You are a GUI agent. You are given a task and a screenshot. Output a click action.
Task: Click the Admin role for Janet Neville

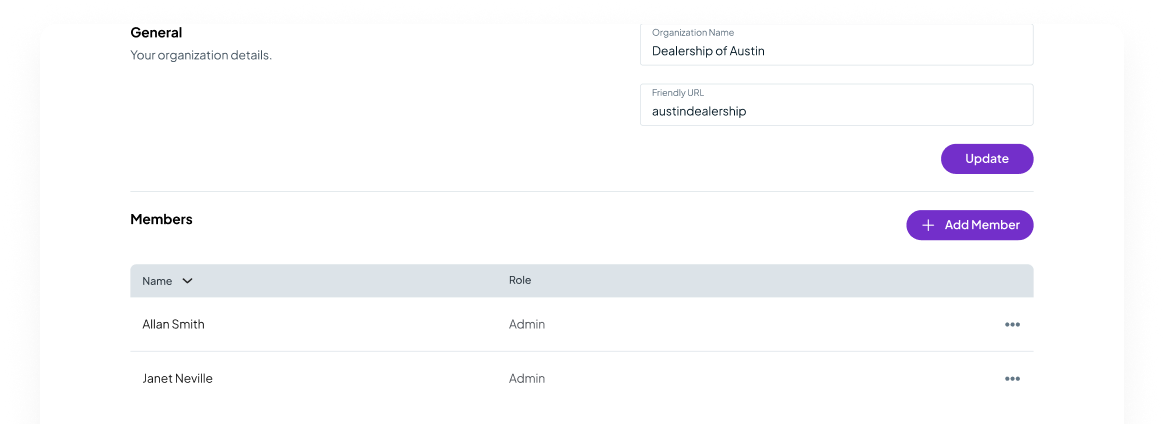click(527, 379)
